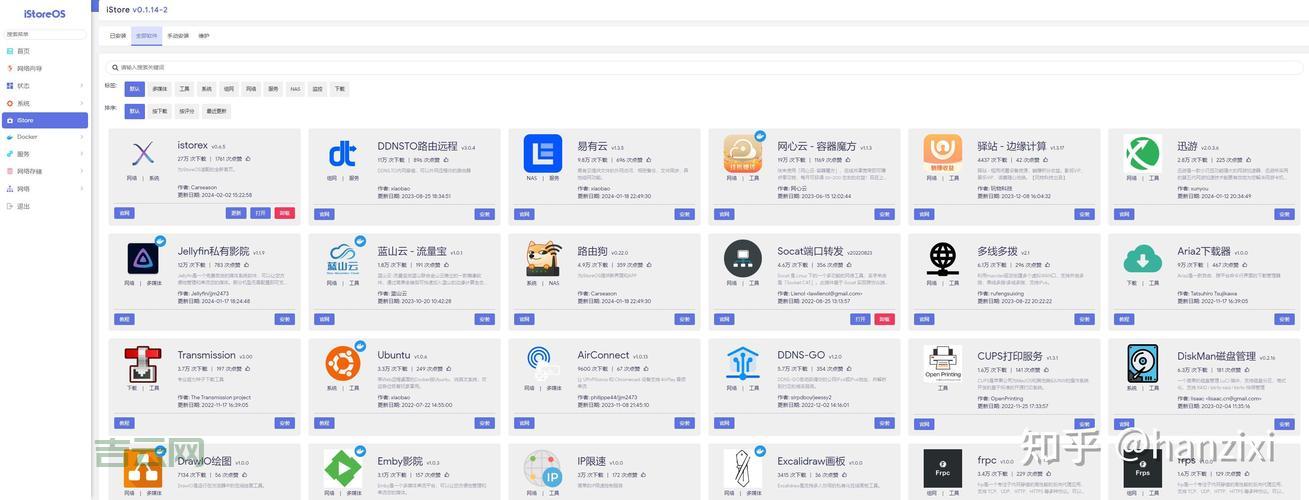The height and width of the screenshot is (500, 1309).
Task: Click the 路由狗 dog icon
Action: click(x=543, y=258)
